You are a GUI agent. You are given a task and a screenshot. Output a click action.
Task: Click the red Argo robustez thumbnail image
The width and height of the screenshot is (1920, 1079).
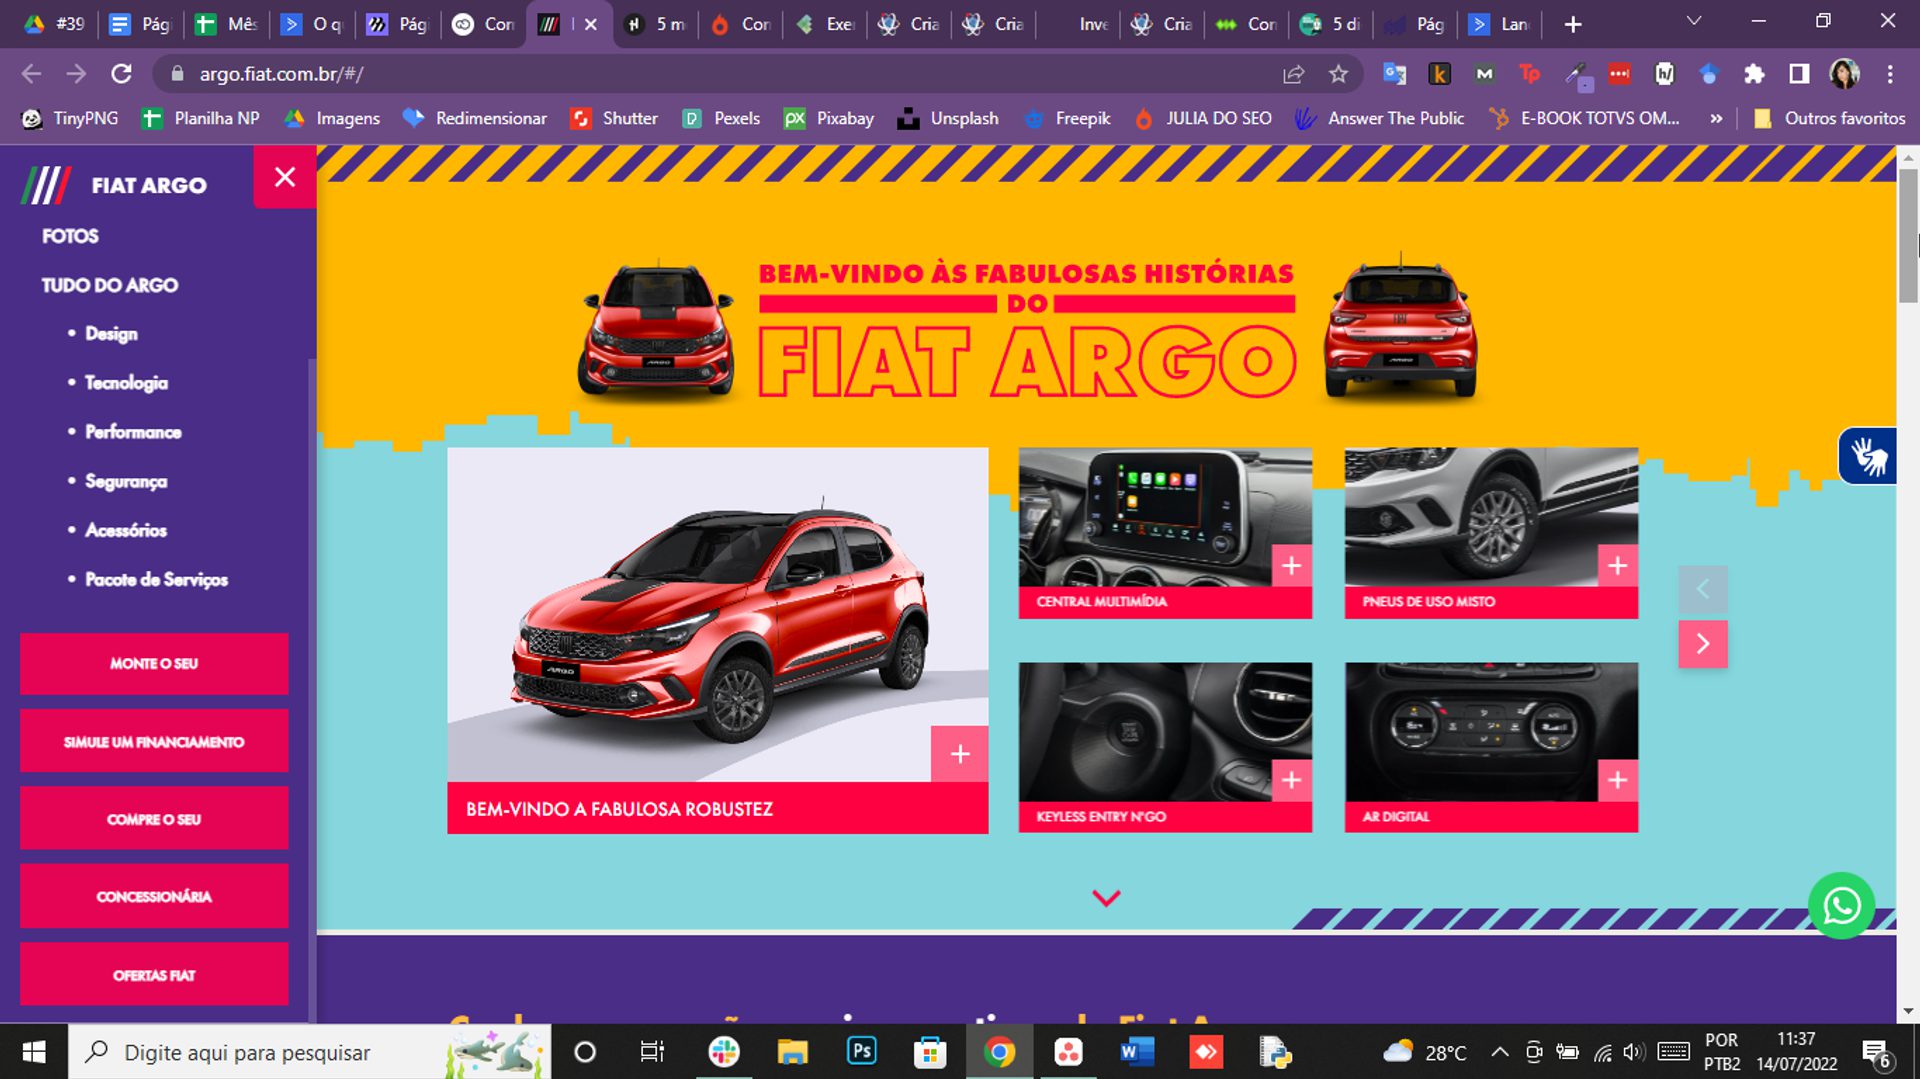click(x=717, y=614)
